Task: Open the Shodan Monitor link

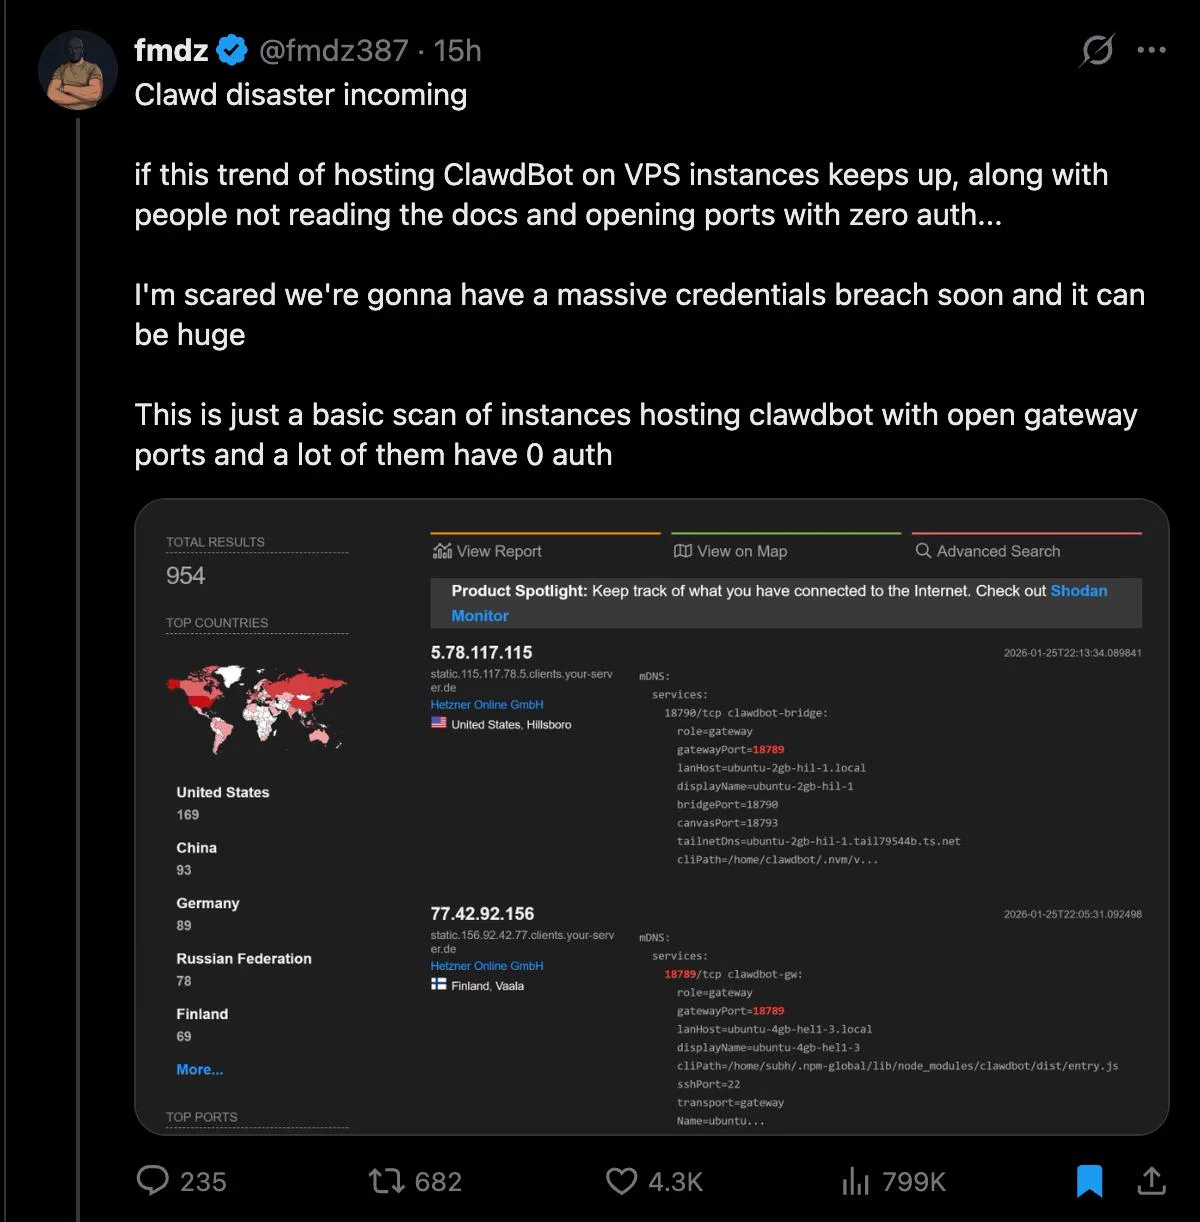Action: pyautogui.click(x=1079, y=591)
